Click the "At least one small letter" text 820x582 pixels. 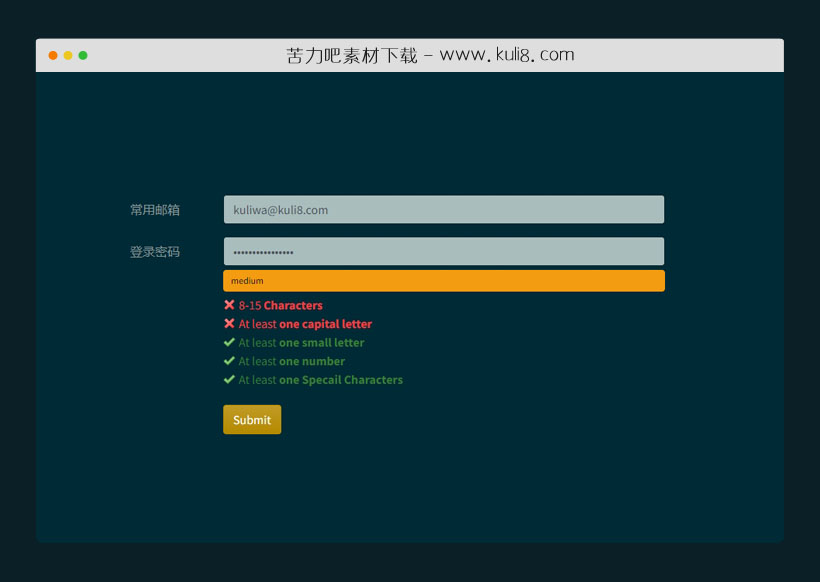coord(301,343)
